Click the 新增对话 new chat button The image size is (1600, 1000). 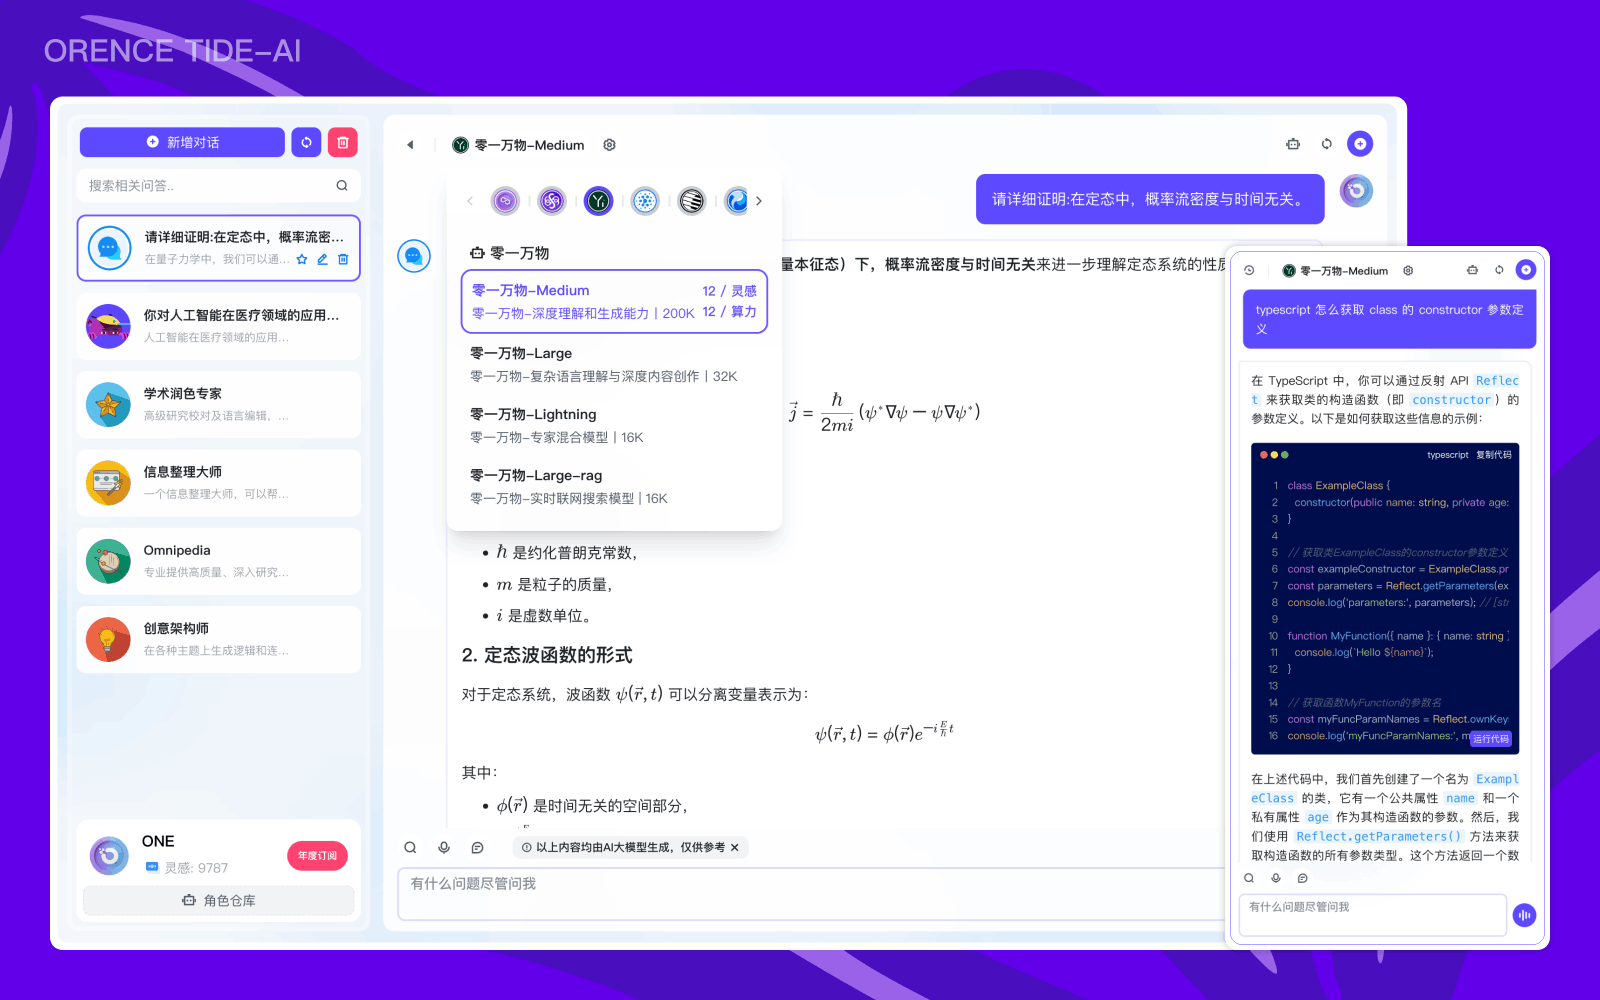pyautogui.click(x=182, y=142)
